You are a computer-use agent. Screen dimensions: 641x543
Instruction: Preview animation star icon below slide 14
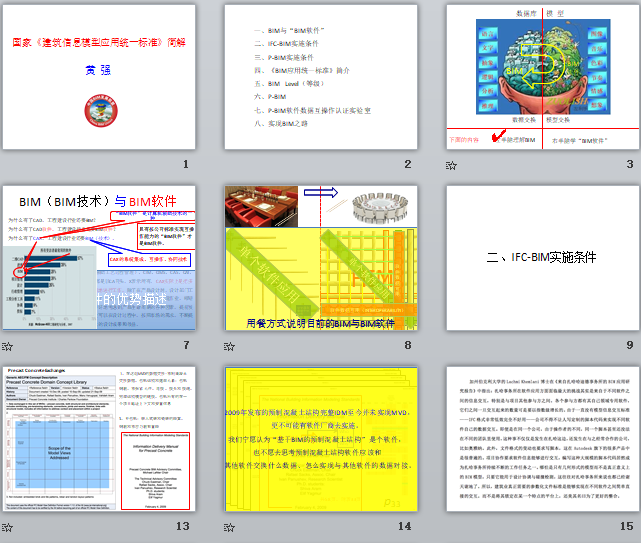point(229,527)
